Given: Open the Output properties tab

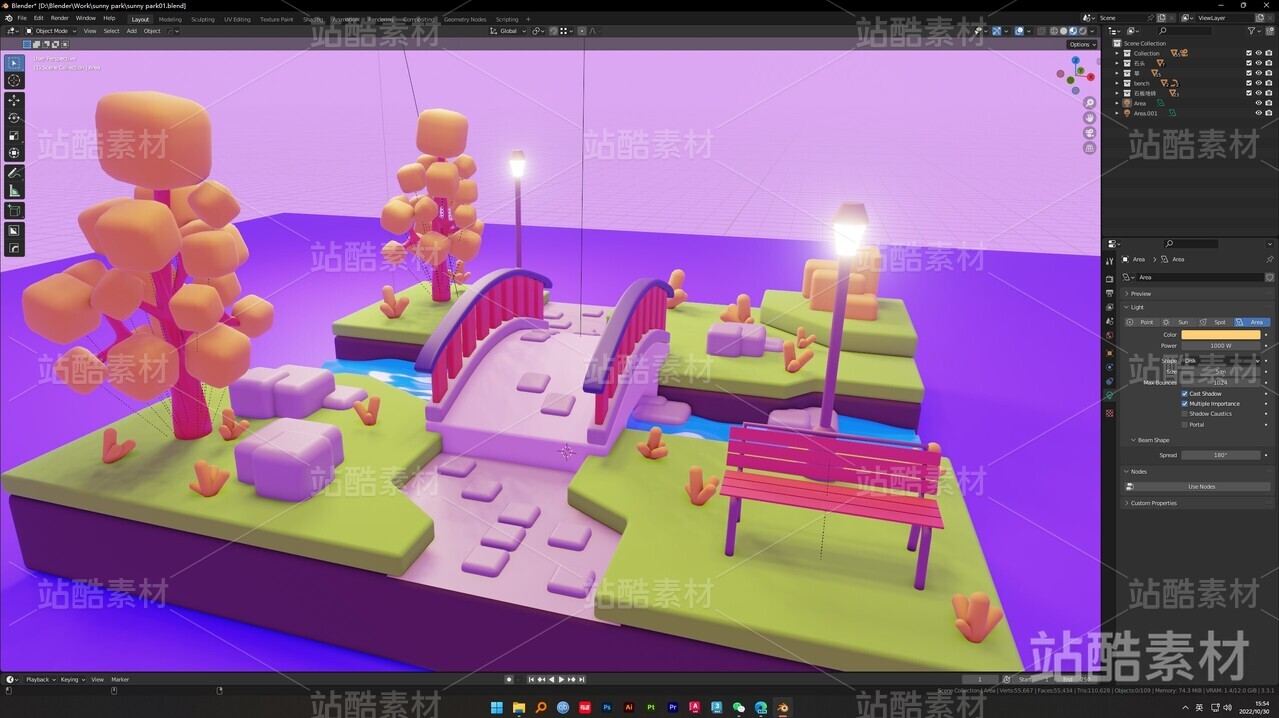Looking at the screenshot, I should (1109, 293).
